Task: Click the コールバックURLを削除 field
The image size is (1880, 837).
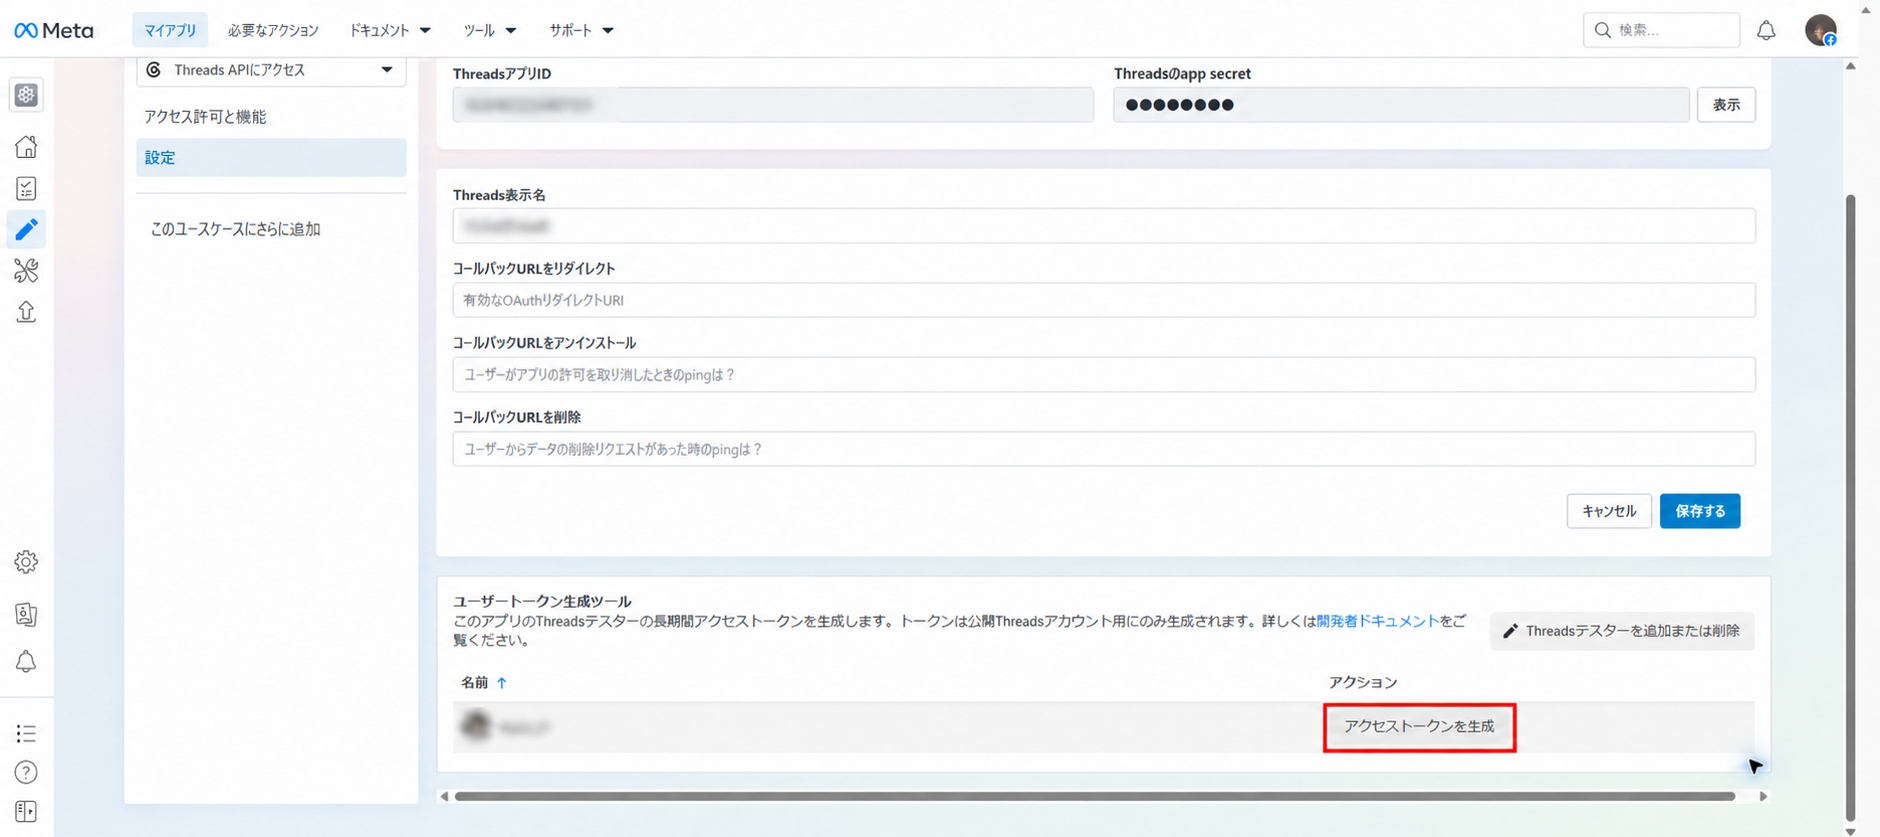Action: click(1104, 449)
